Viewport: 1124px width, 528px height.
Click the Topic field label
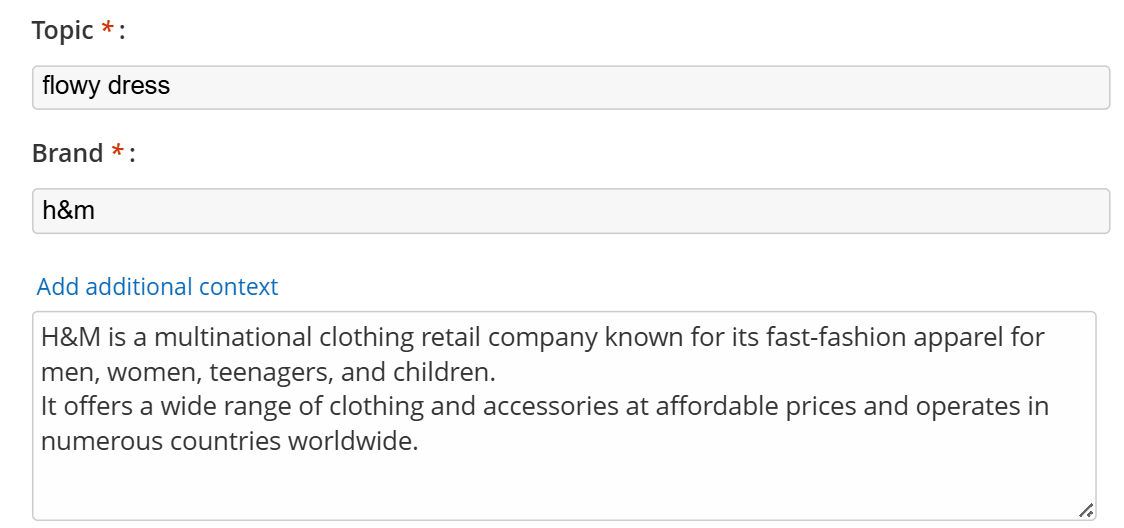(x=62, y=31)
